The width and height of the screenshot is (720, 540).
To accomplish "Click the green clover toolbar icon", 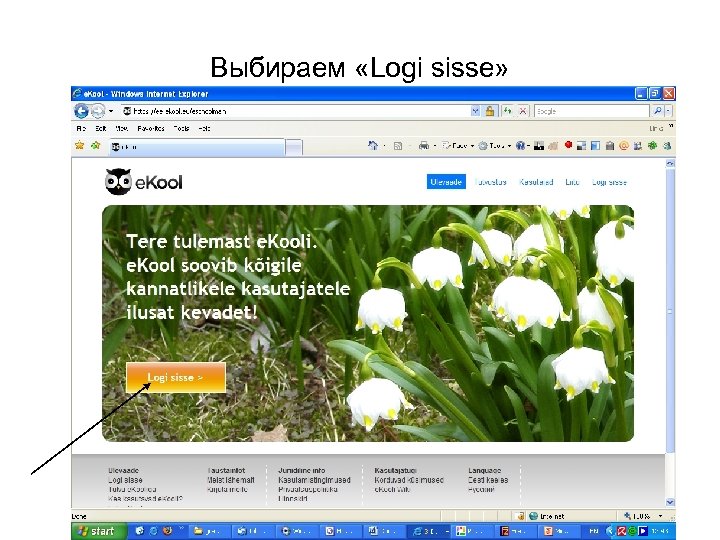I will pyautogui.click(x=652, y=146).
